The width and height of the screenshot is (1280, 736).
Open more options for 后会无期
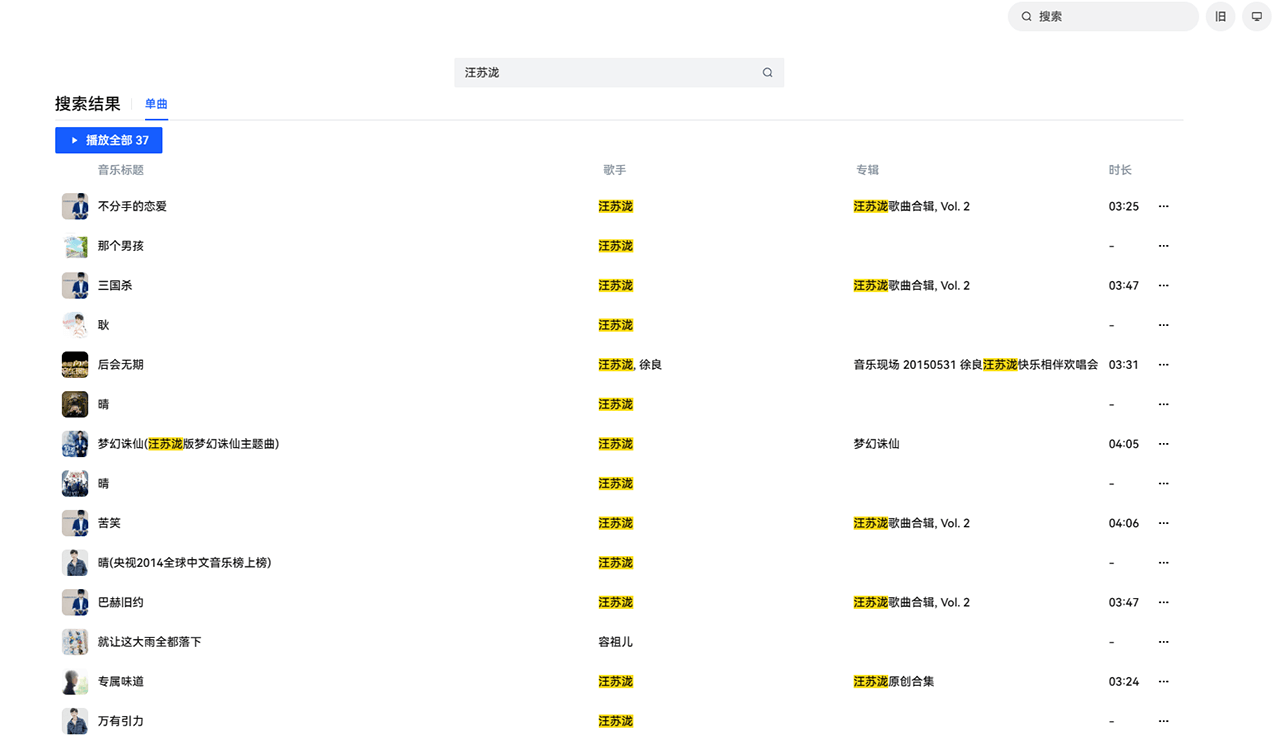click(1163, 364)
